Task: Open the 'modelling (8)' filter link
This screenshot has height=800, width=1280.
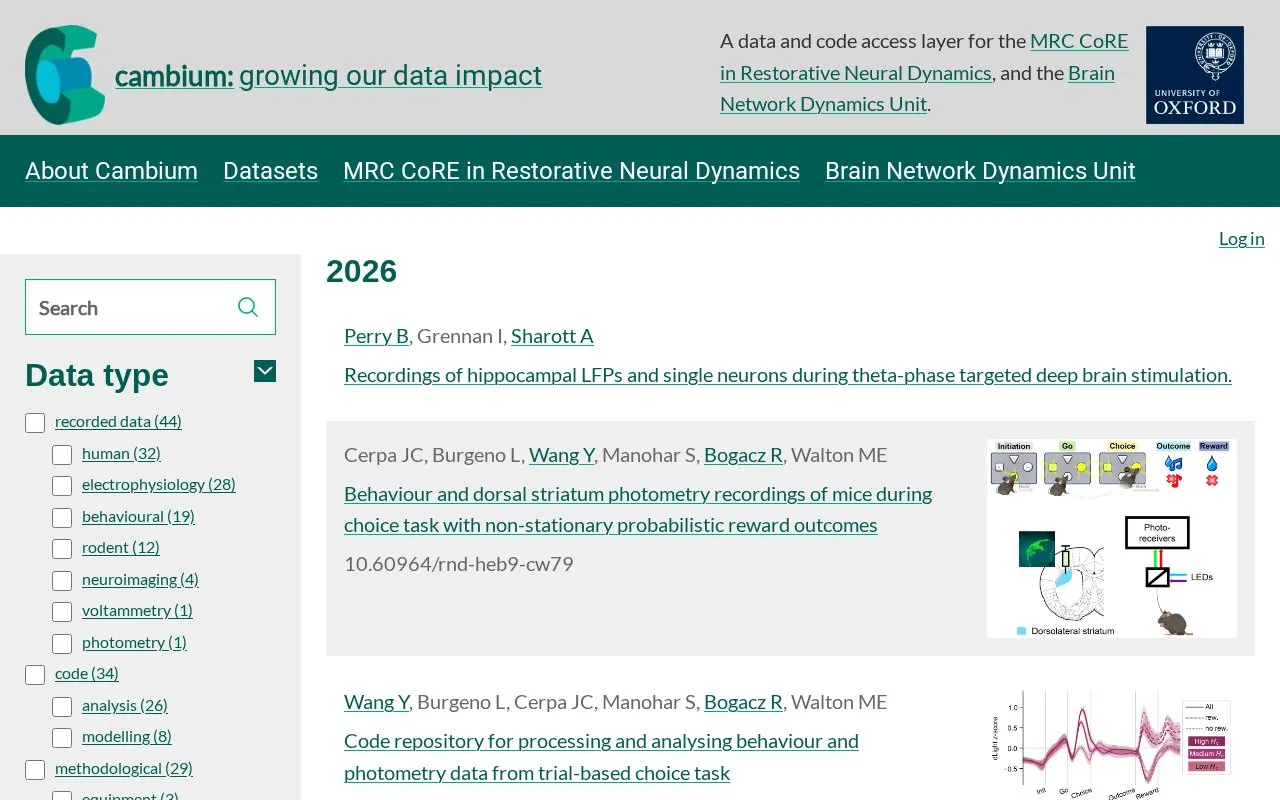Action: (x=127, y=737)
